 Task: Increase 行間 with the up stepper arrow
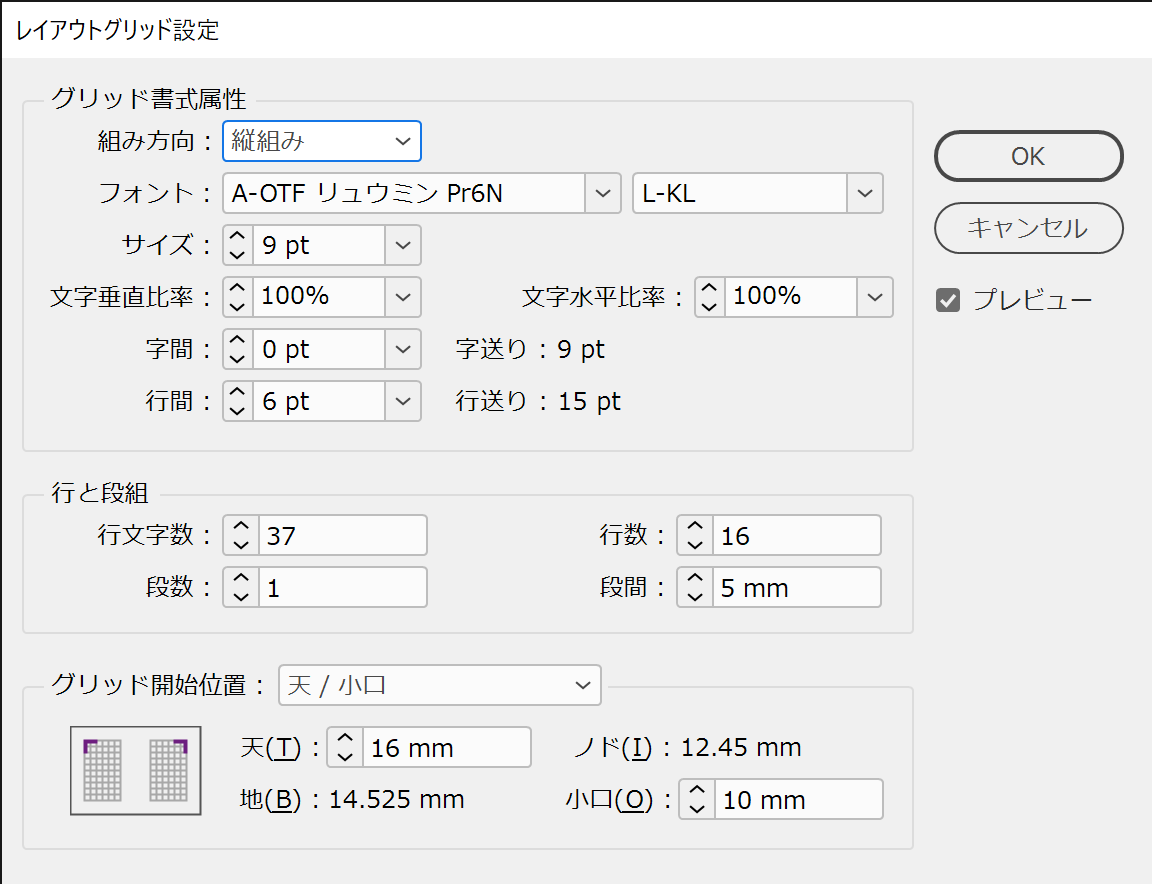[x=237, y=392]
